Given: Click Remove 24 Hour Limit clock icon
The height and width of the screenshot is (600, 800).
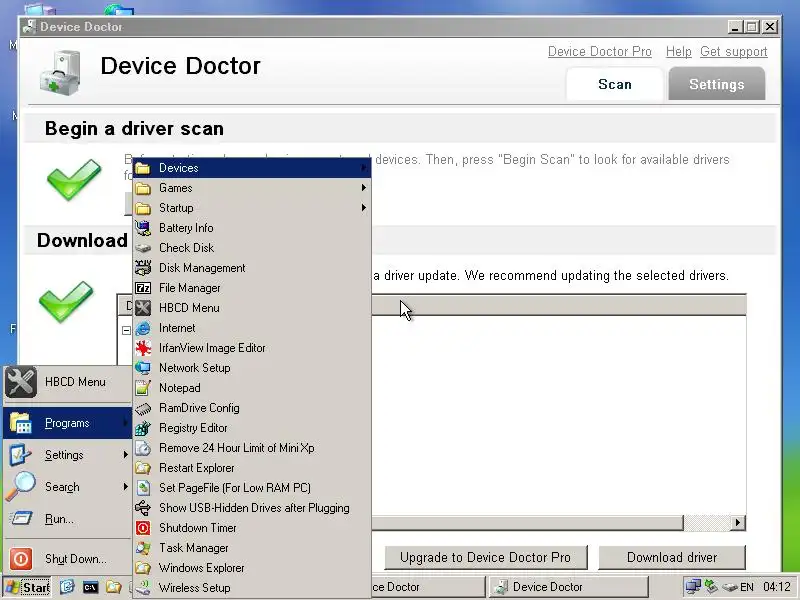Looking at the screenshot, I should coord(143,448).
